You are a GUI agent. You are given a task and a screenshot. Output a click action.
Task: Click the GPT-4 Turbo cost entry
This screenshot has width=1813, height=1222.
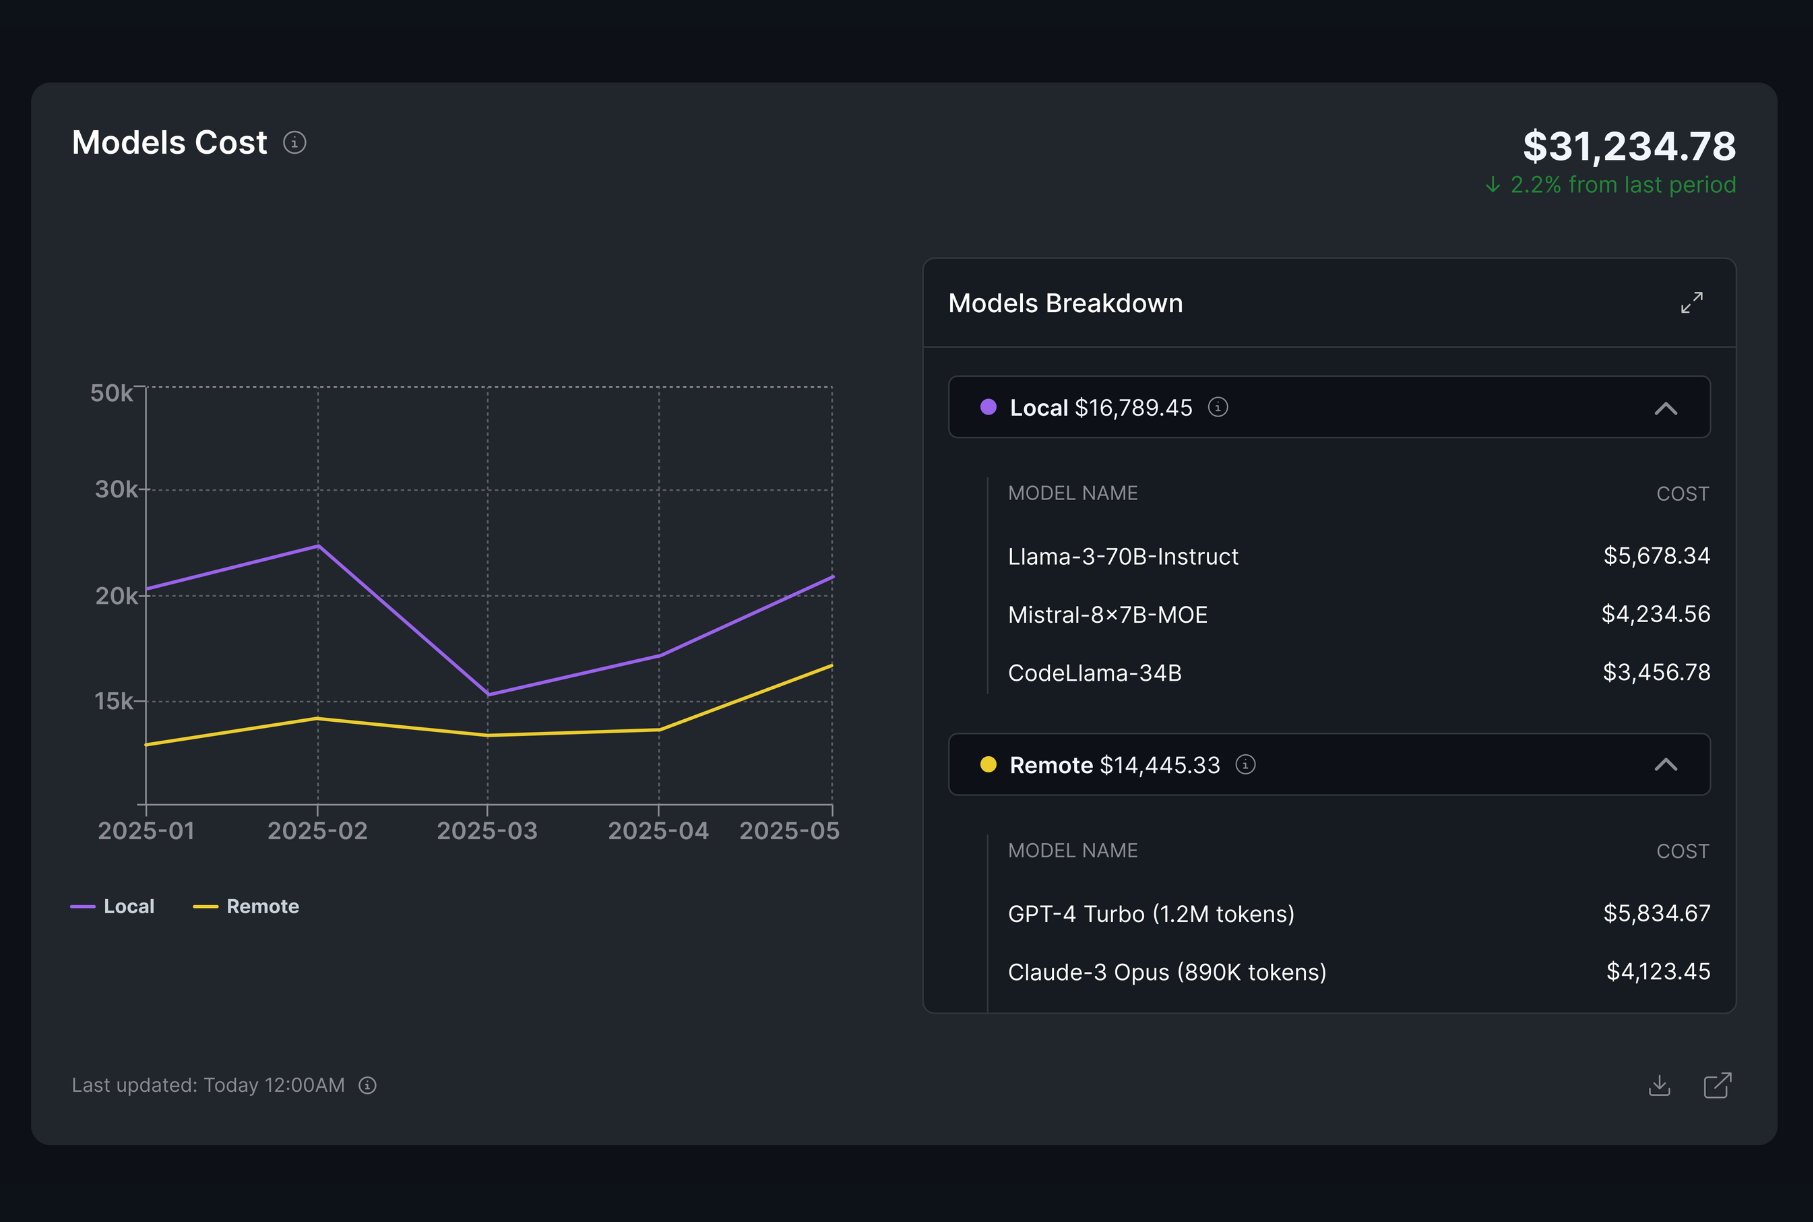[x=1656, y=913]
